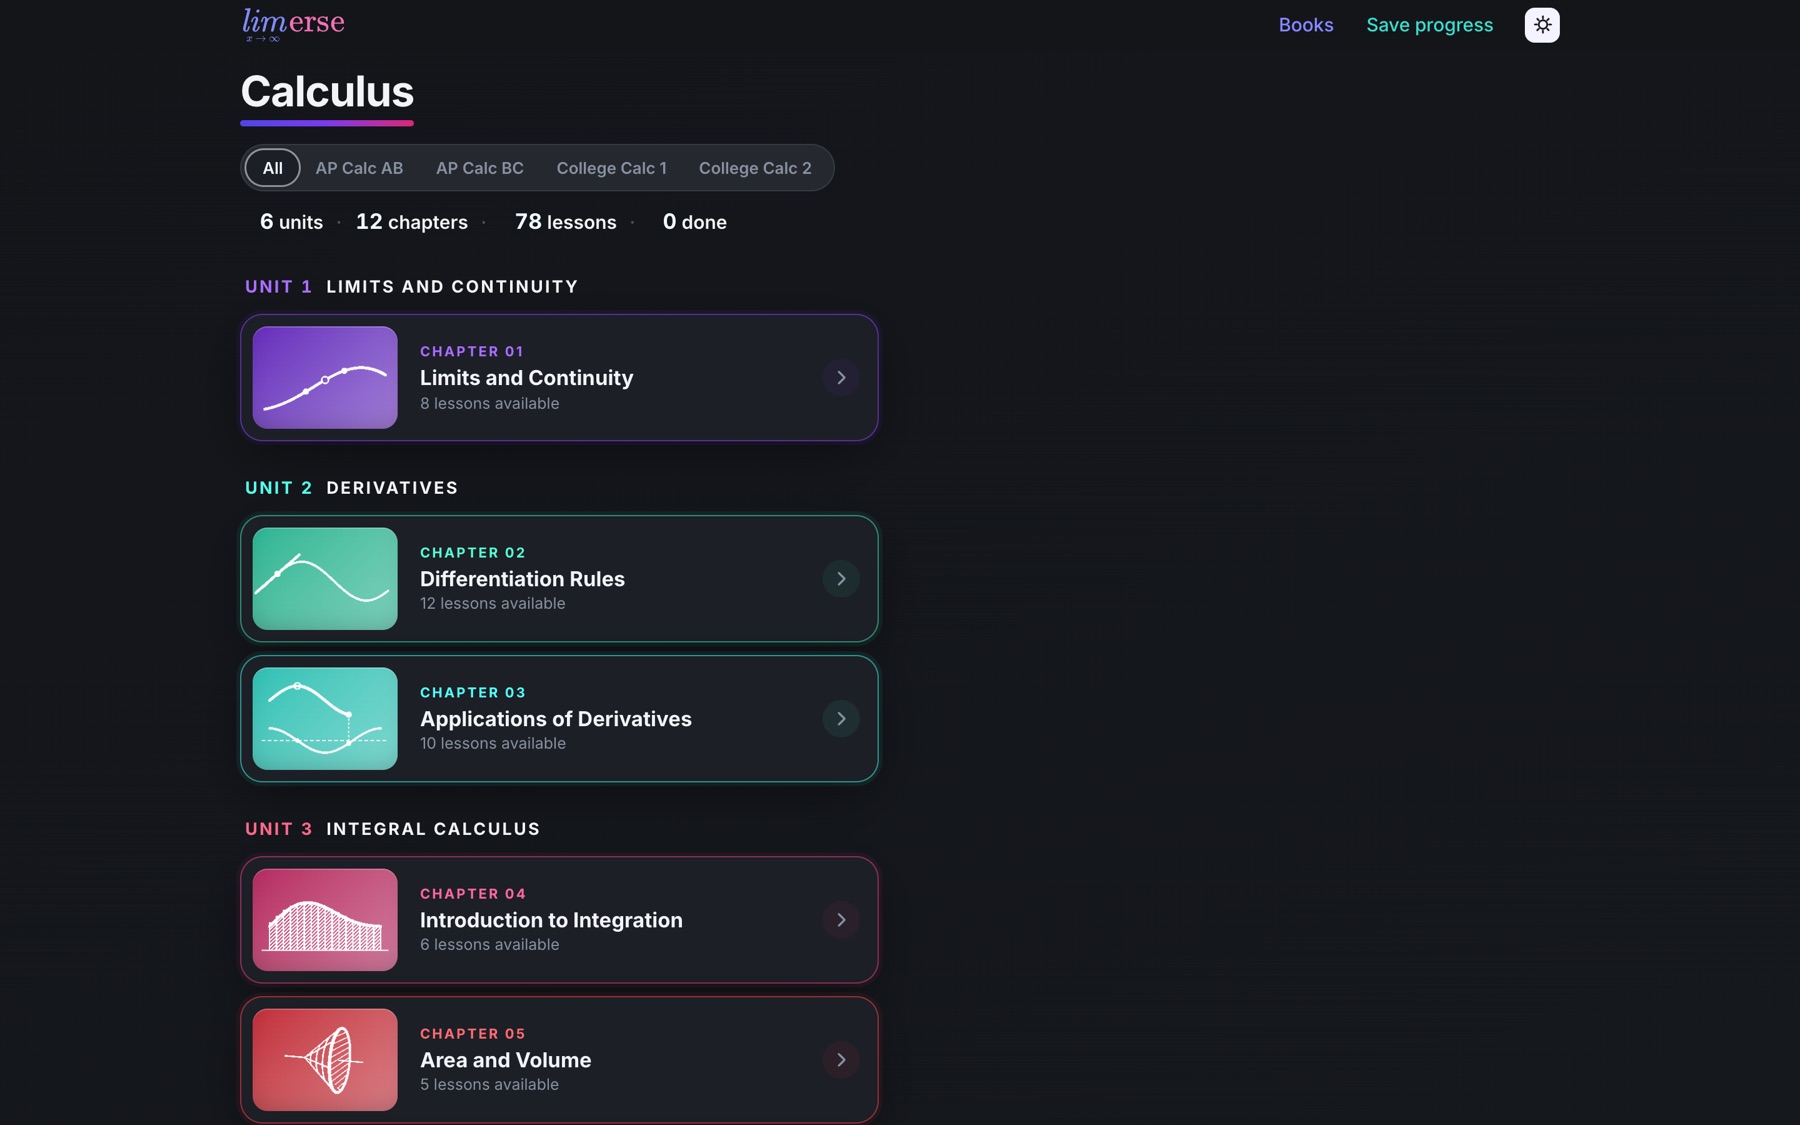Screen dimensions: 1800x1125
Task: Click the '0 done' stat
Action: [695, 222]
